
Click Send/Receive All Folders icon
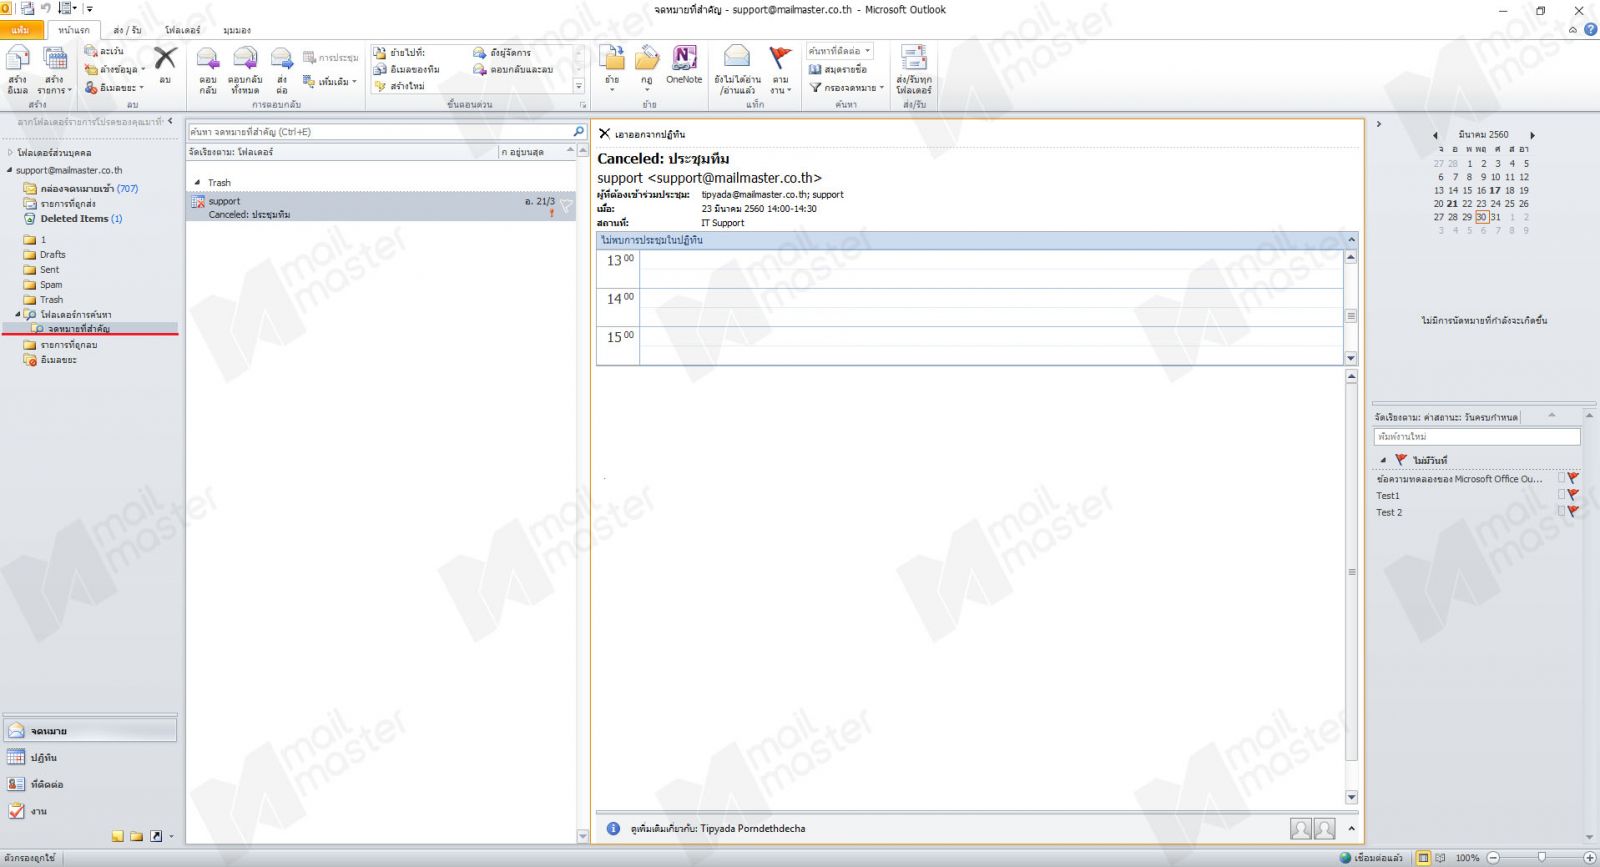[x=913, y=57]
